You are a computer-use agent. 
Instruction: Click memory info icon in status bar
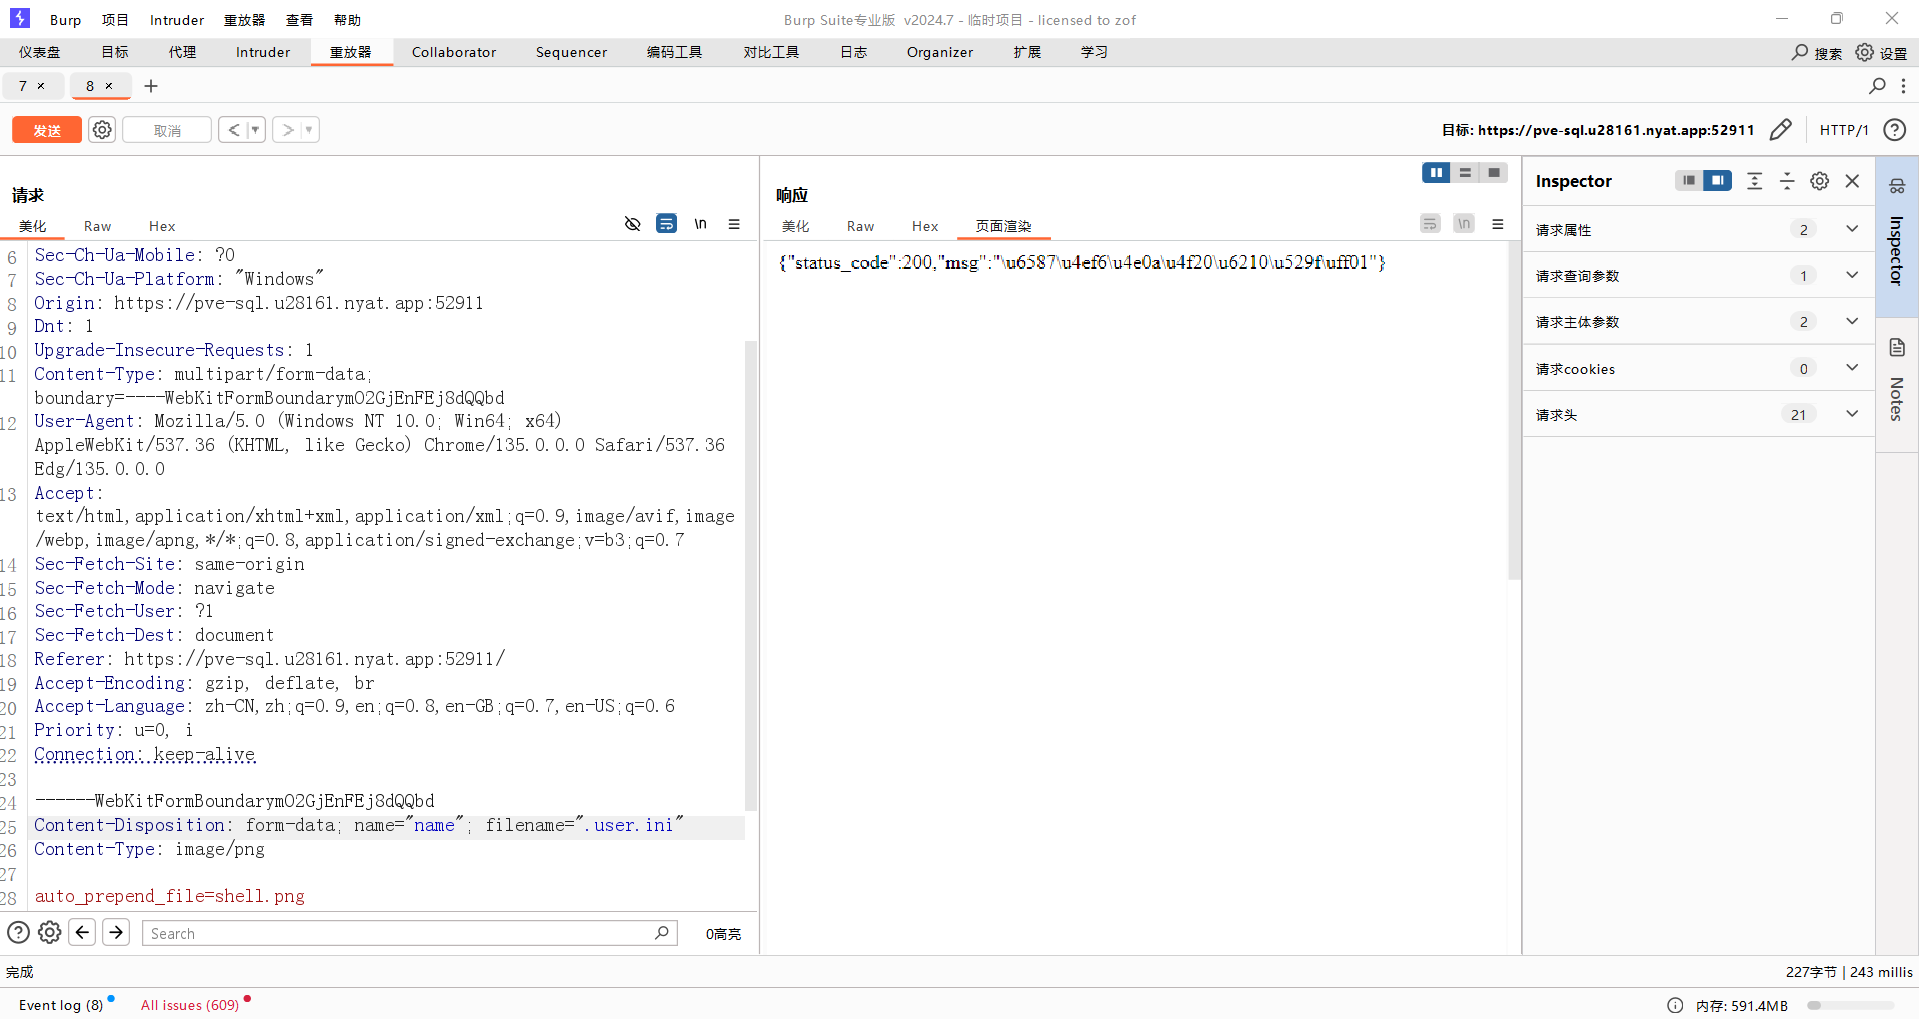1675,1005
